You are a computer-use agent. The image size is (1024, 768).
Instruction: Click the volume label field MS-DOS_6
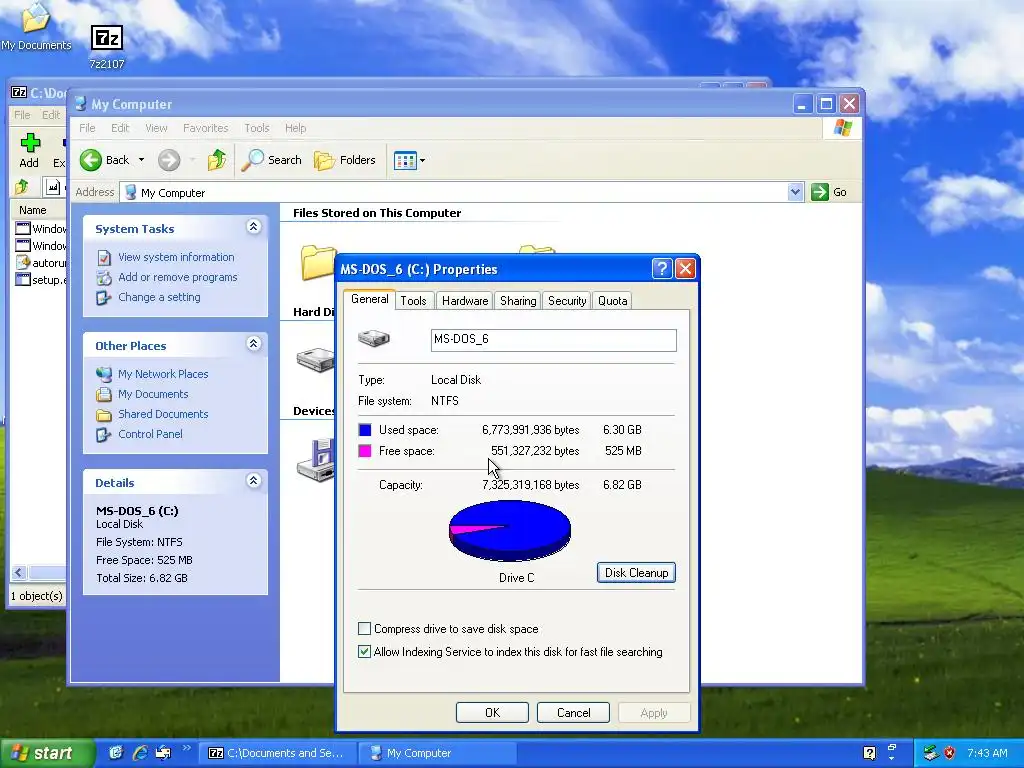coord(554,340)
